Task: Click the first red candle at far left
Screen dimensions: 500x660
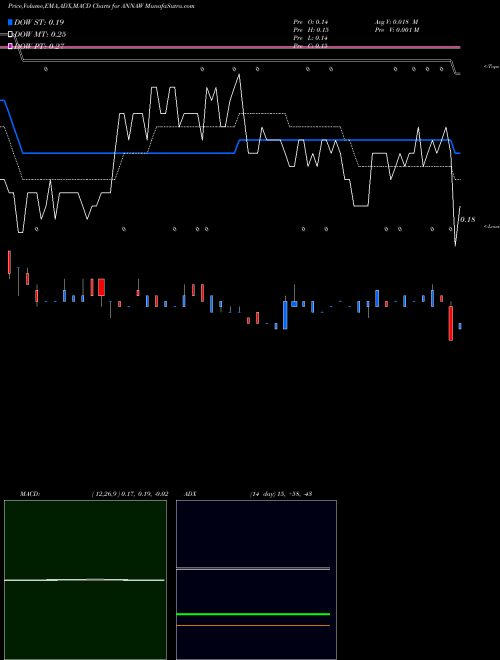Action: 9,263
